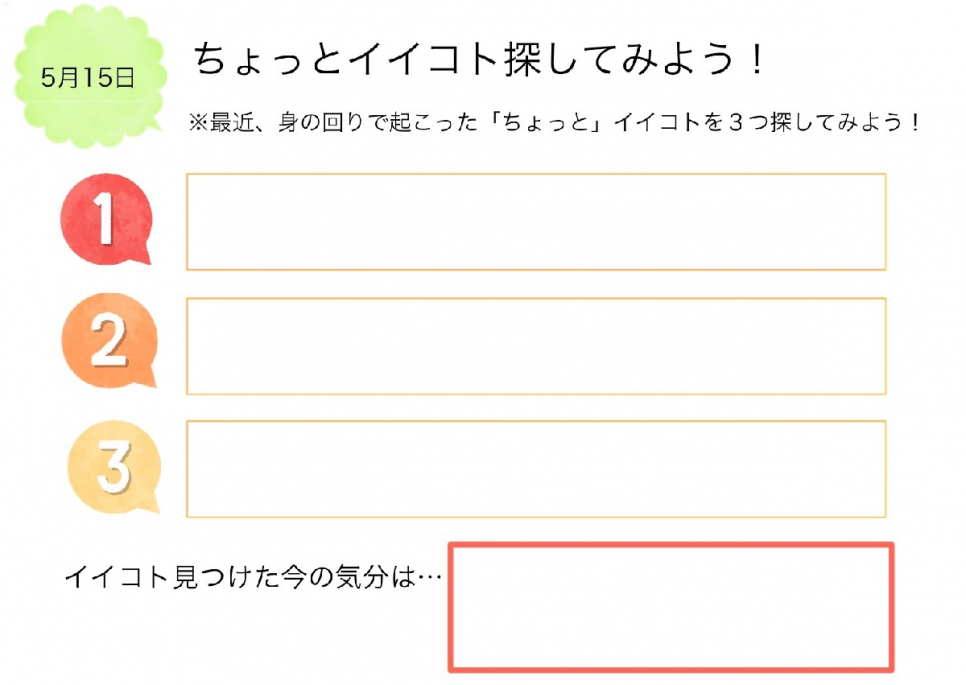Click the label イイコト見つけた今の気分は…
The width and height of the screenshot is (966, 685).
point(253,577)
